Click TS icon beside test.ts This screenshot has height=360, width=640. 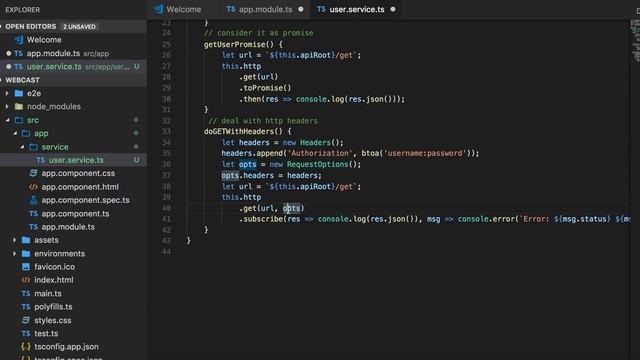[26, 333]
